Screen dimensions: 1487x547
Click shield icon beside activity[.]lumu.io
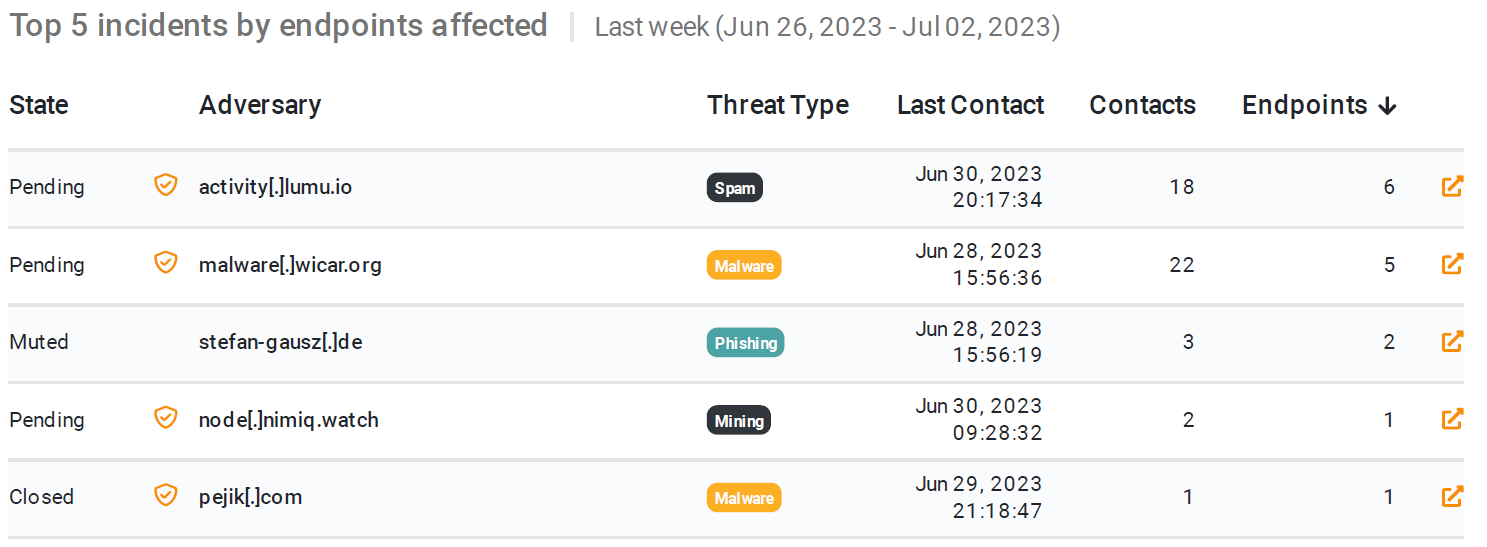tap(166, 186)
